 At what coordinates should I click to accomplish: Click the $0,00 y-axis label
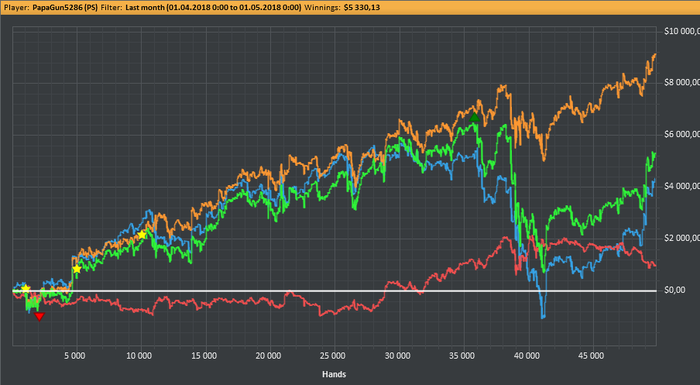pos(675,290)
